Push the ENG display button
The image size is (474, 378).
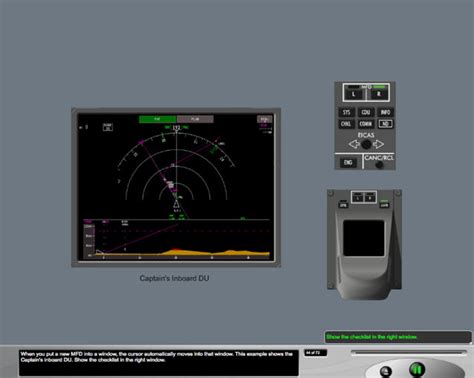pyautogui.click(x=348, y=162)
